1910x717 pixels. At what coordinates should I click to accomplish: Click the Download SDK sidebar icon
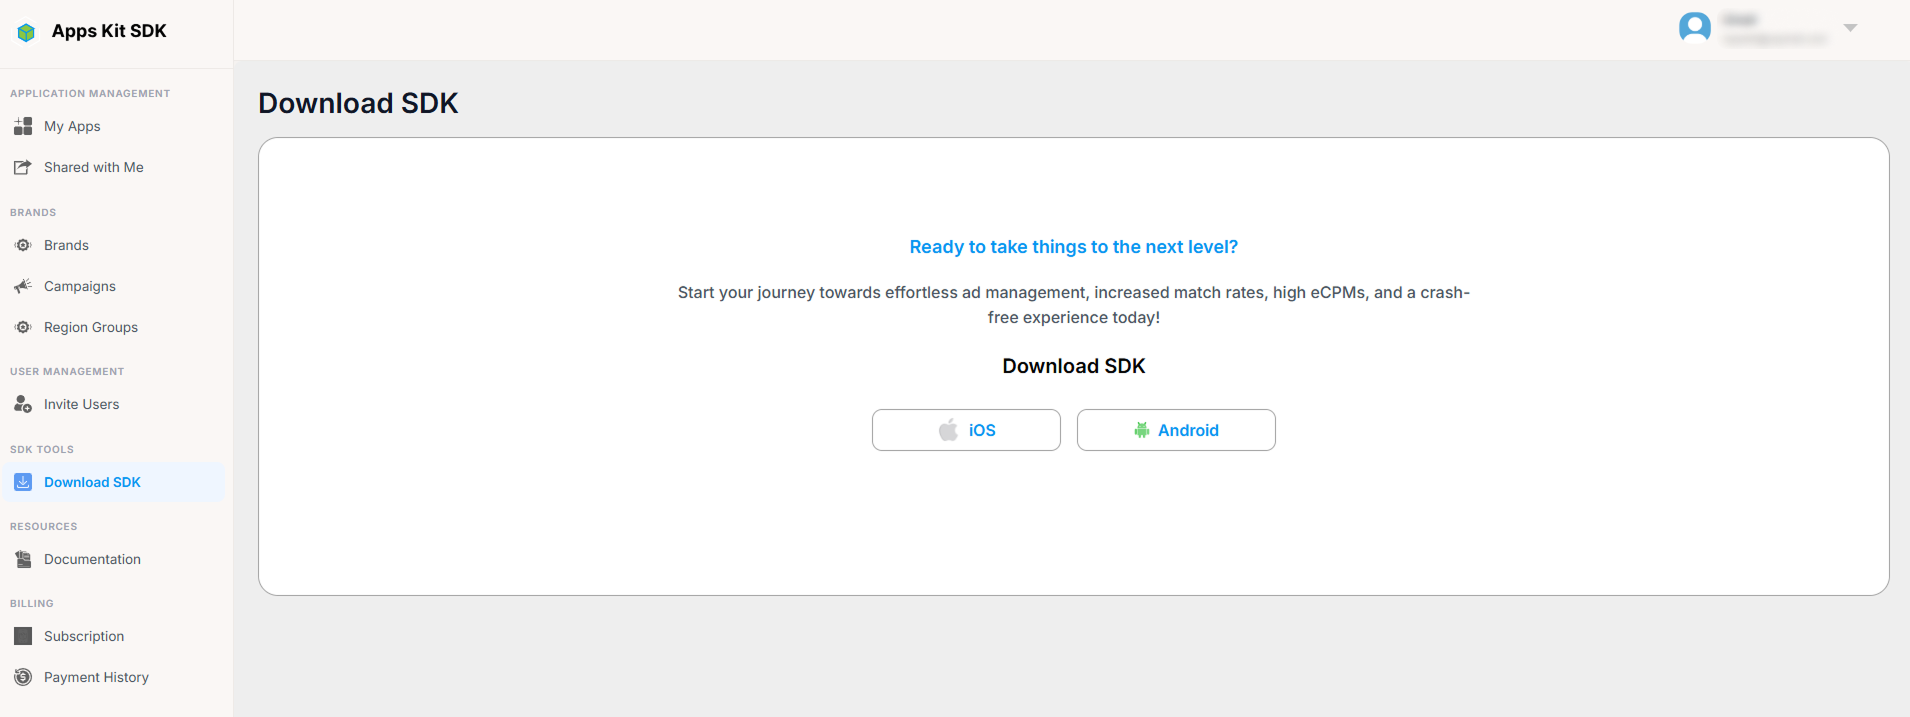[23, 482]
